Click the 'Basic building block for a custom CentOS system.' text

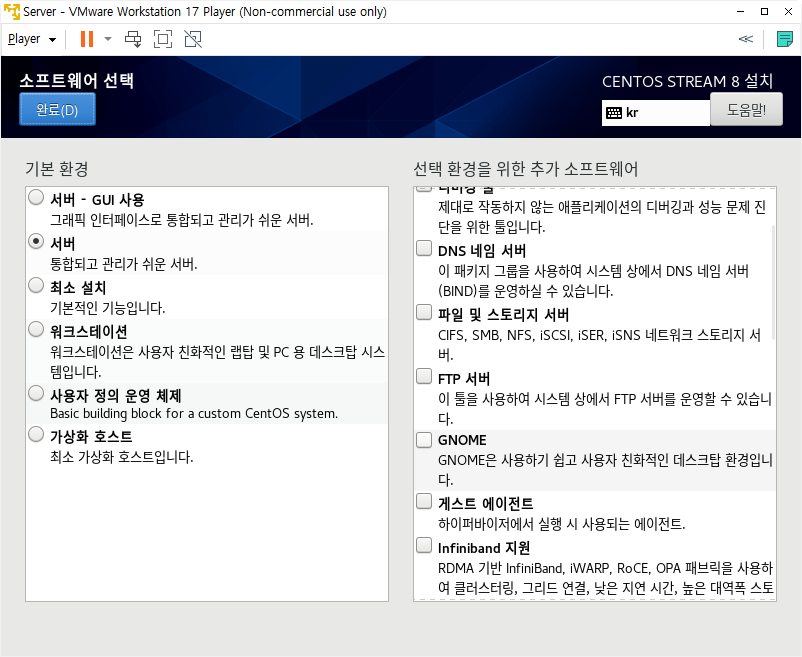[x=194, y=414]
